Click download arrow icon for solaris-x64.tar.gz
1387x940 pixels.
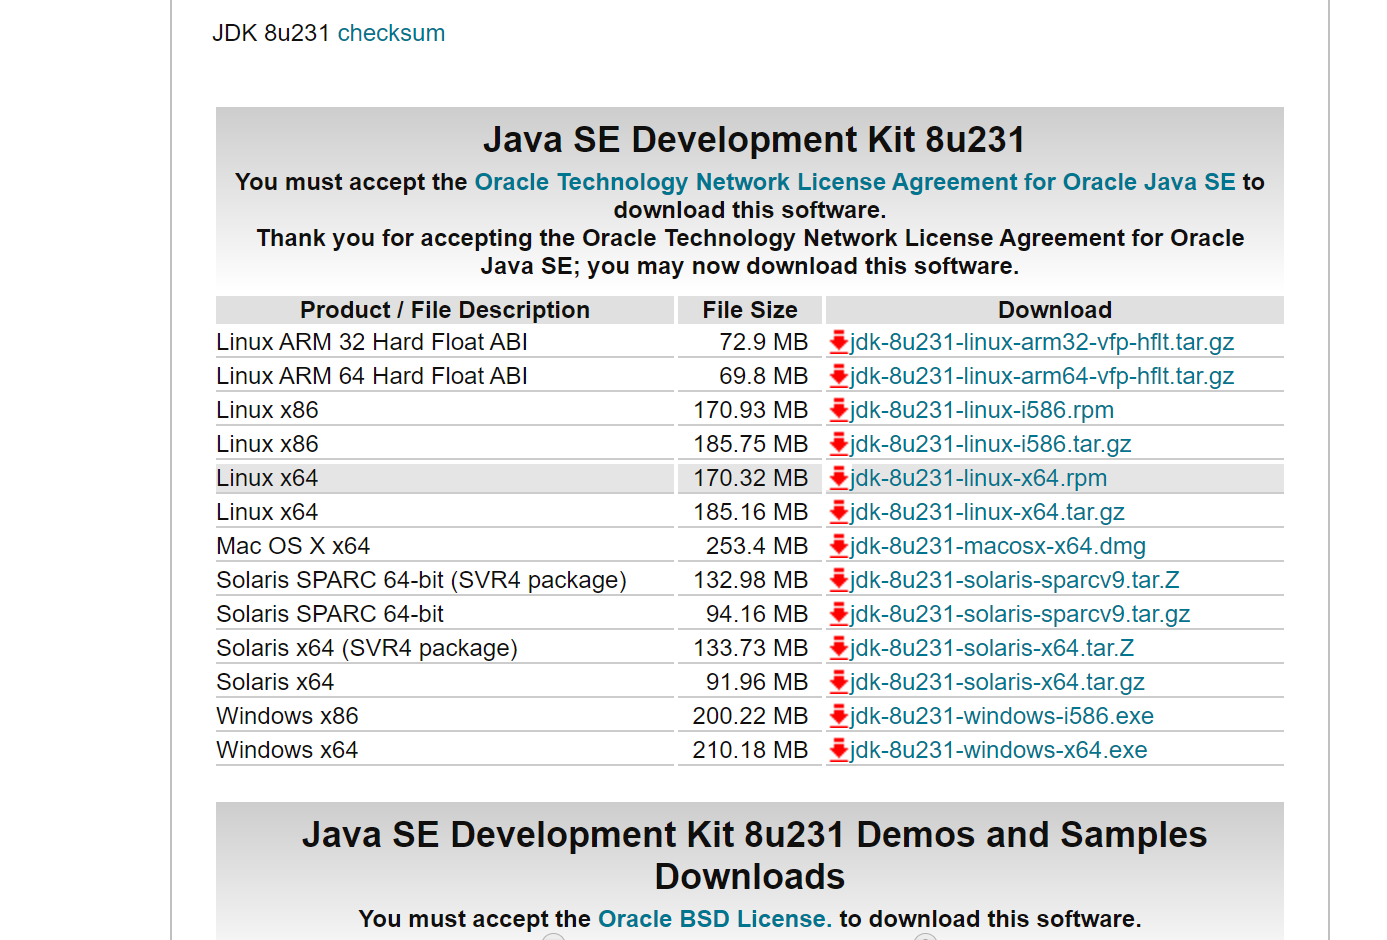(x=839, y=682)
